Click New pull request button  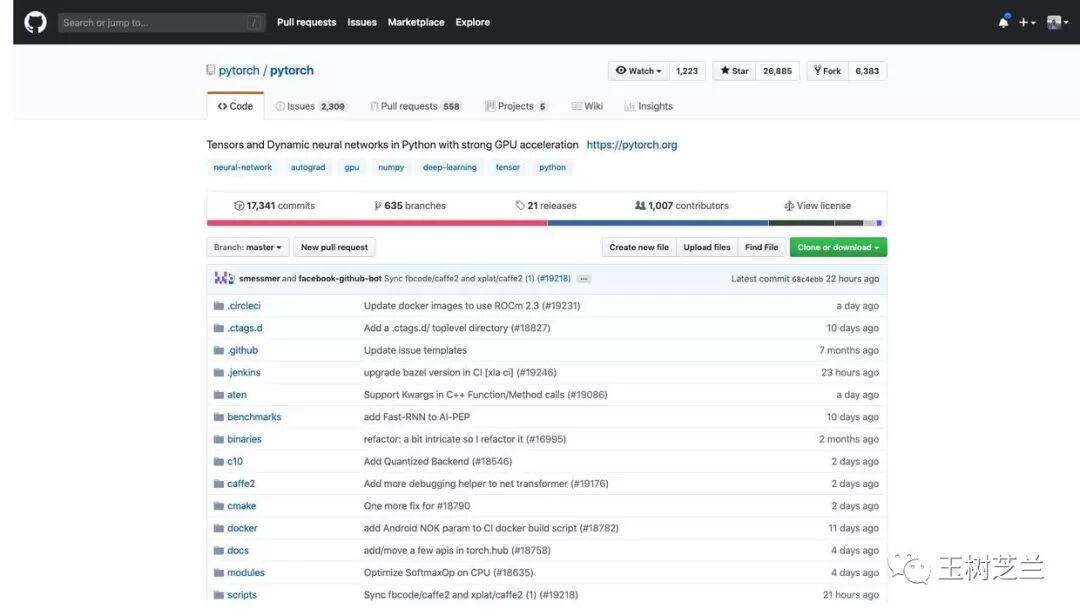334,247
